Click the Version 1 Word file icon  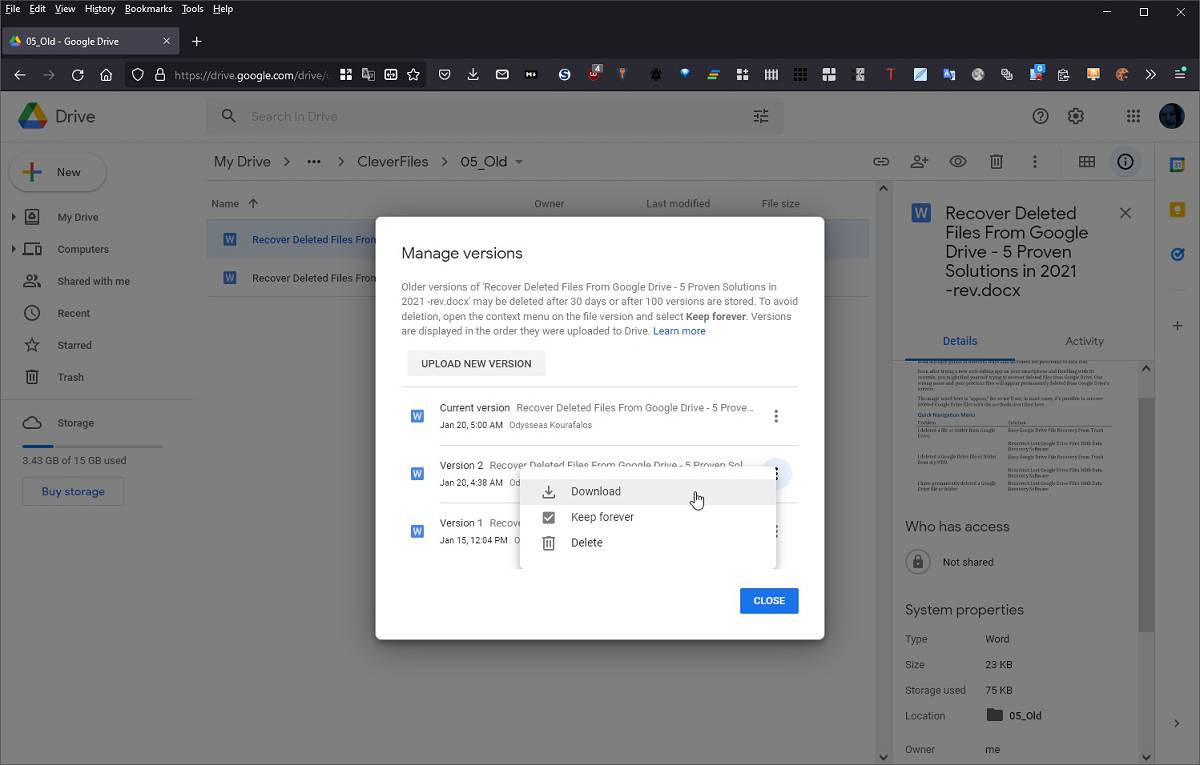417,531
